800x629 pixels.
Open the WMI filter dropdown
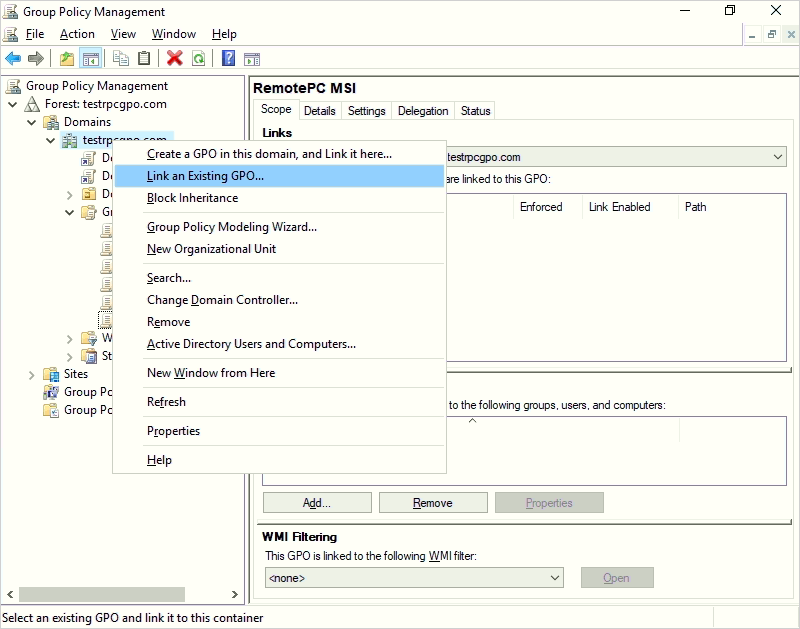[x=556, y=578]
